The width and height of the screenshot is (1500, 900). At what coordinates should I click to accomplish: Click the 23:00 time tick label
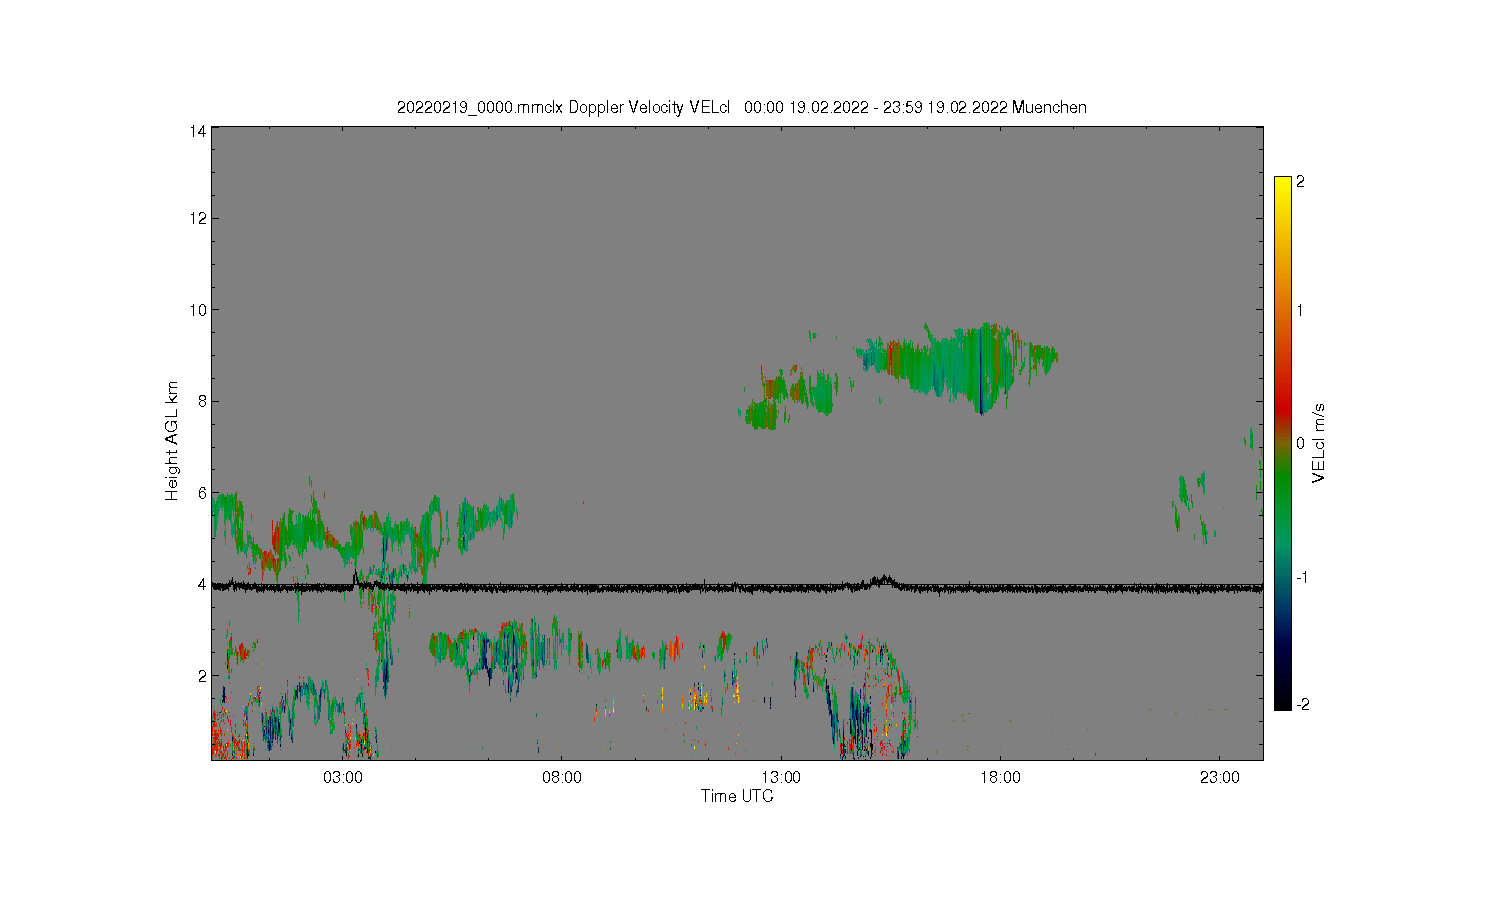(1219, 777)
